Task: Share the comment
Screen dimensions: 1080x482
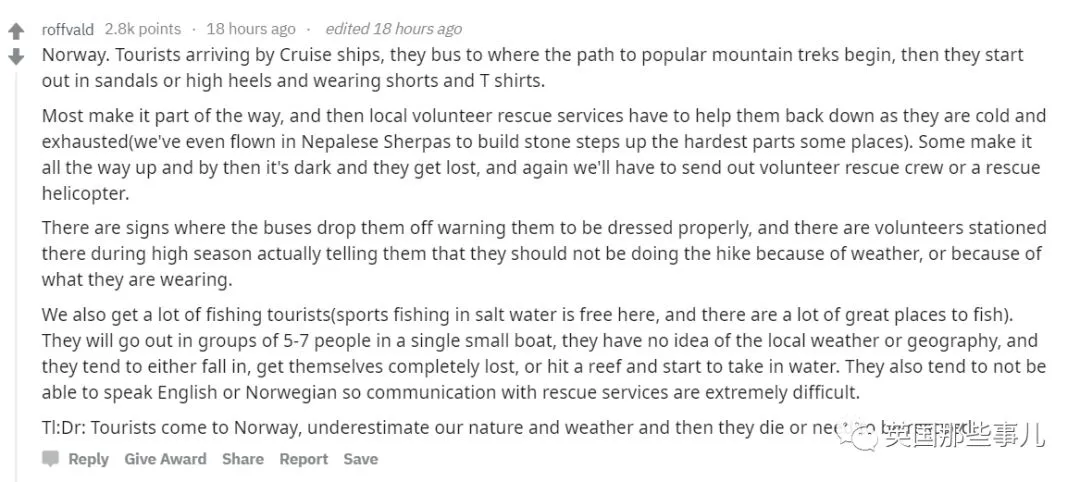Action: pos(242,459)
